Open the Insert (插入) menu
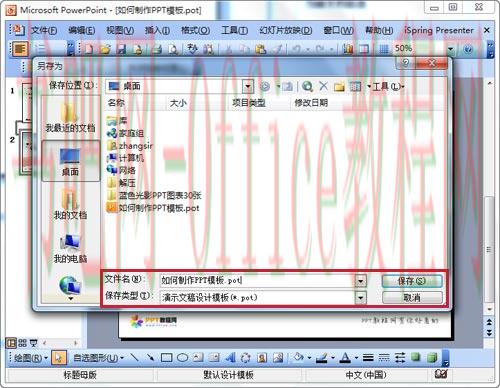500x388 pixels. 157,31
